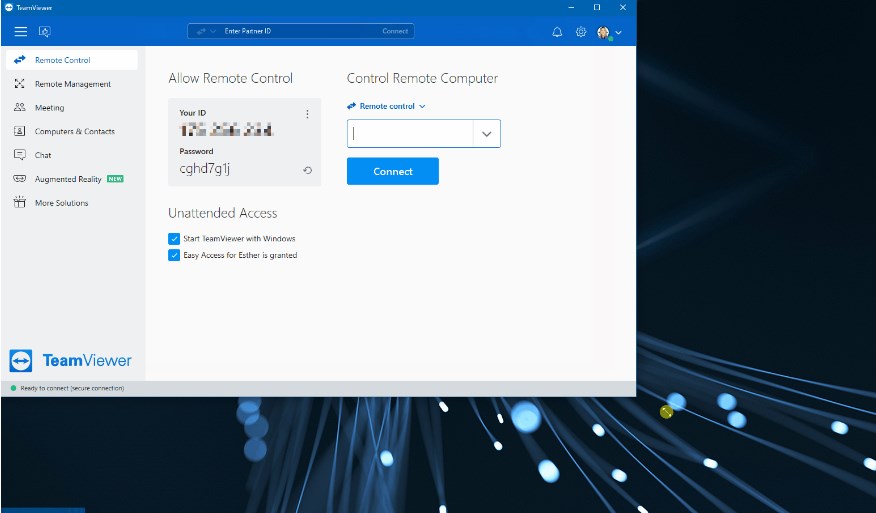Viewport: 876px width, 513px height.
Task: Click the Meeting people icon
Action: pyautogui.click(x=20, y=107)
